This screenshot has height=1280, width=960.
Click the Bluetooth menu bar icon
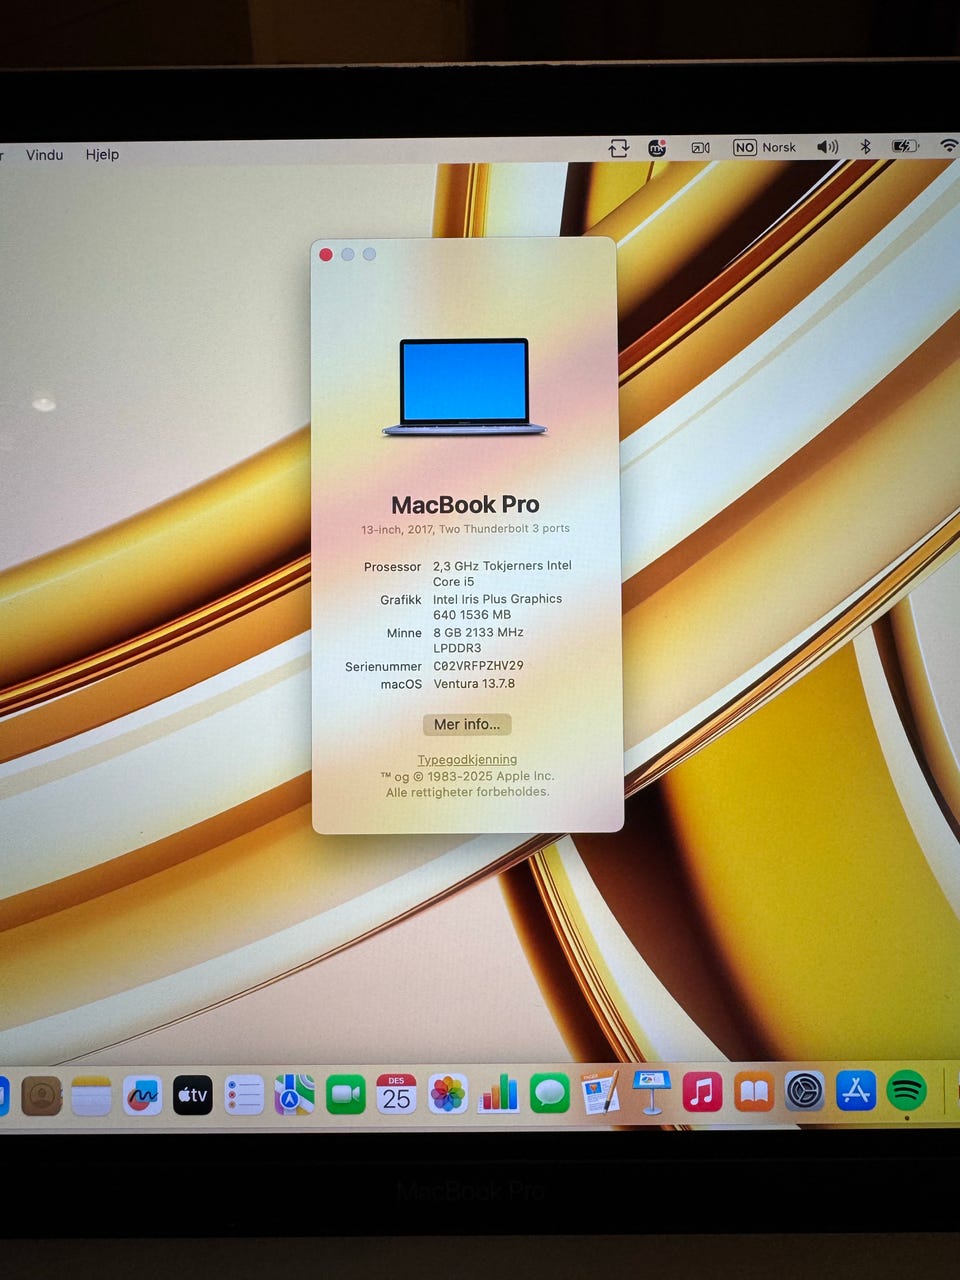866,147
